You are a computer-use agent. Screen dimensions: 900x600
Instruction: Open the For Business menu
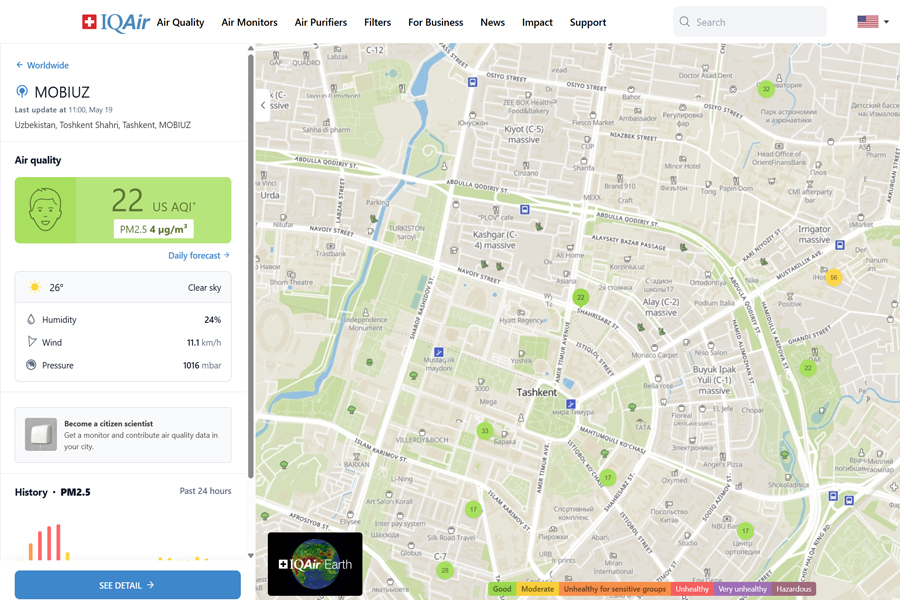point(435,22)
